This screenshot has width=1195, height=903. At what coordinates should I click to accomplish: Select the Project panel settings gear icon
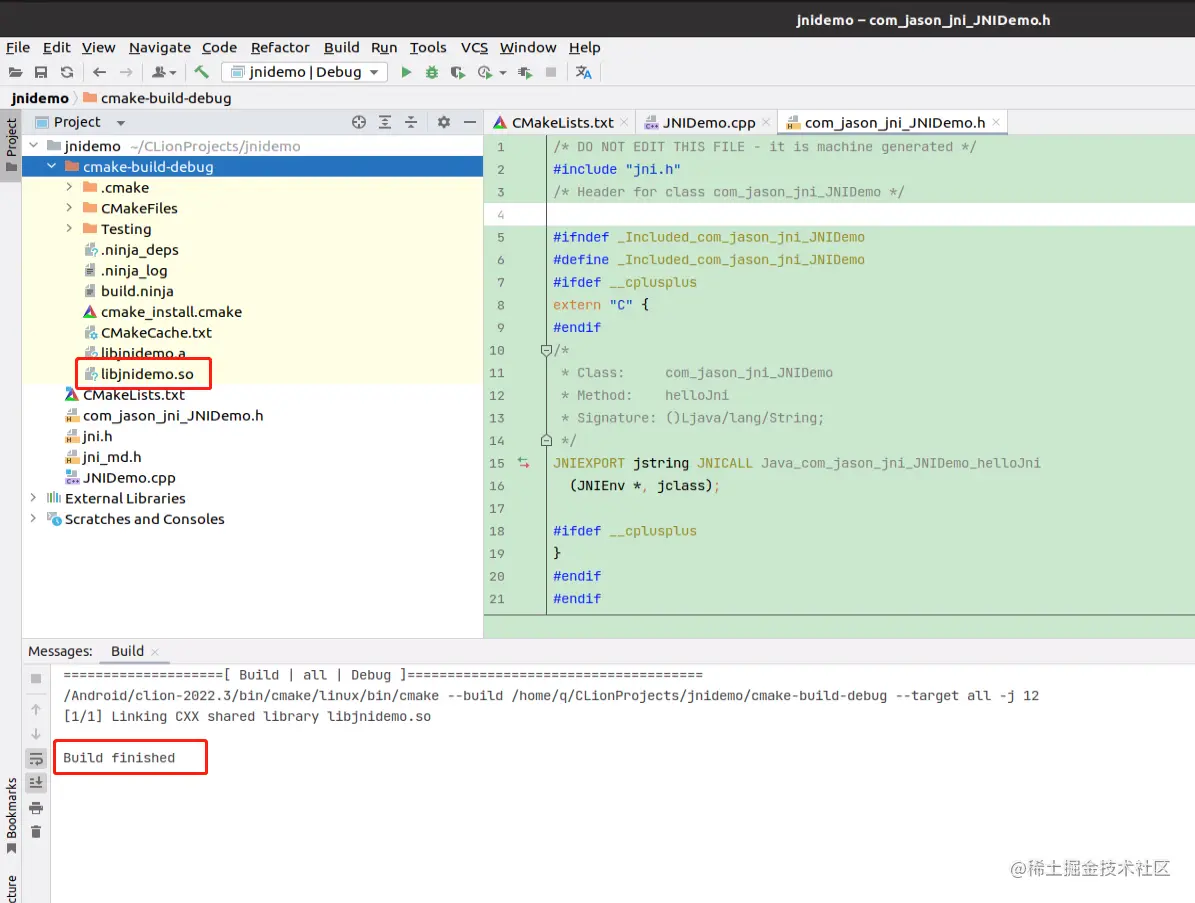(x=443, y=122)
